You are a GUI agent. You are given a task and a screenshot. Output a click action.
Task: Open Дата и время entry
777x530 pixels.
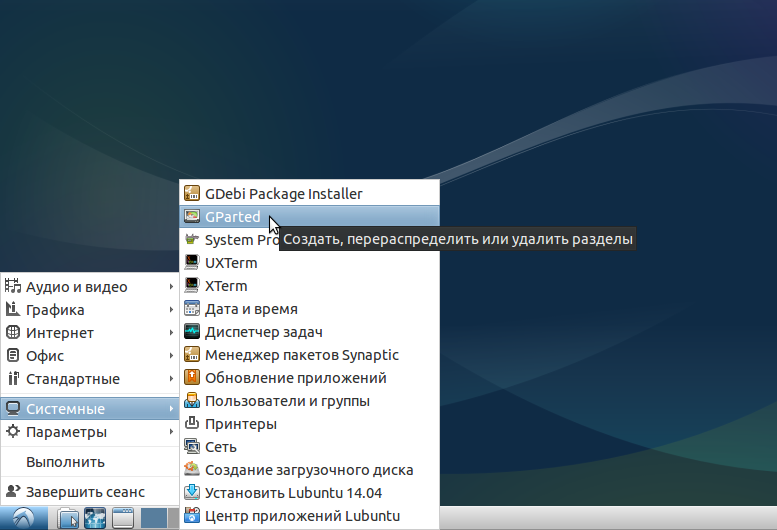[x=309, y=309]
